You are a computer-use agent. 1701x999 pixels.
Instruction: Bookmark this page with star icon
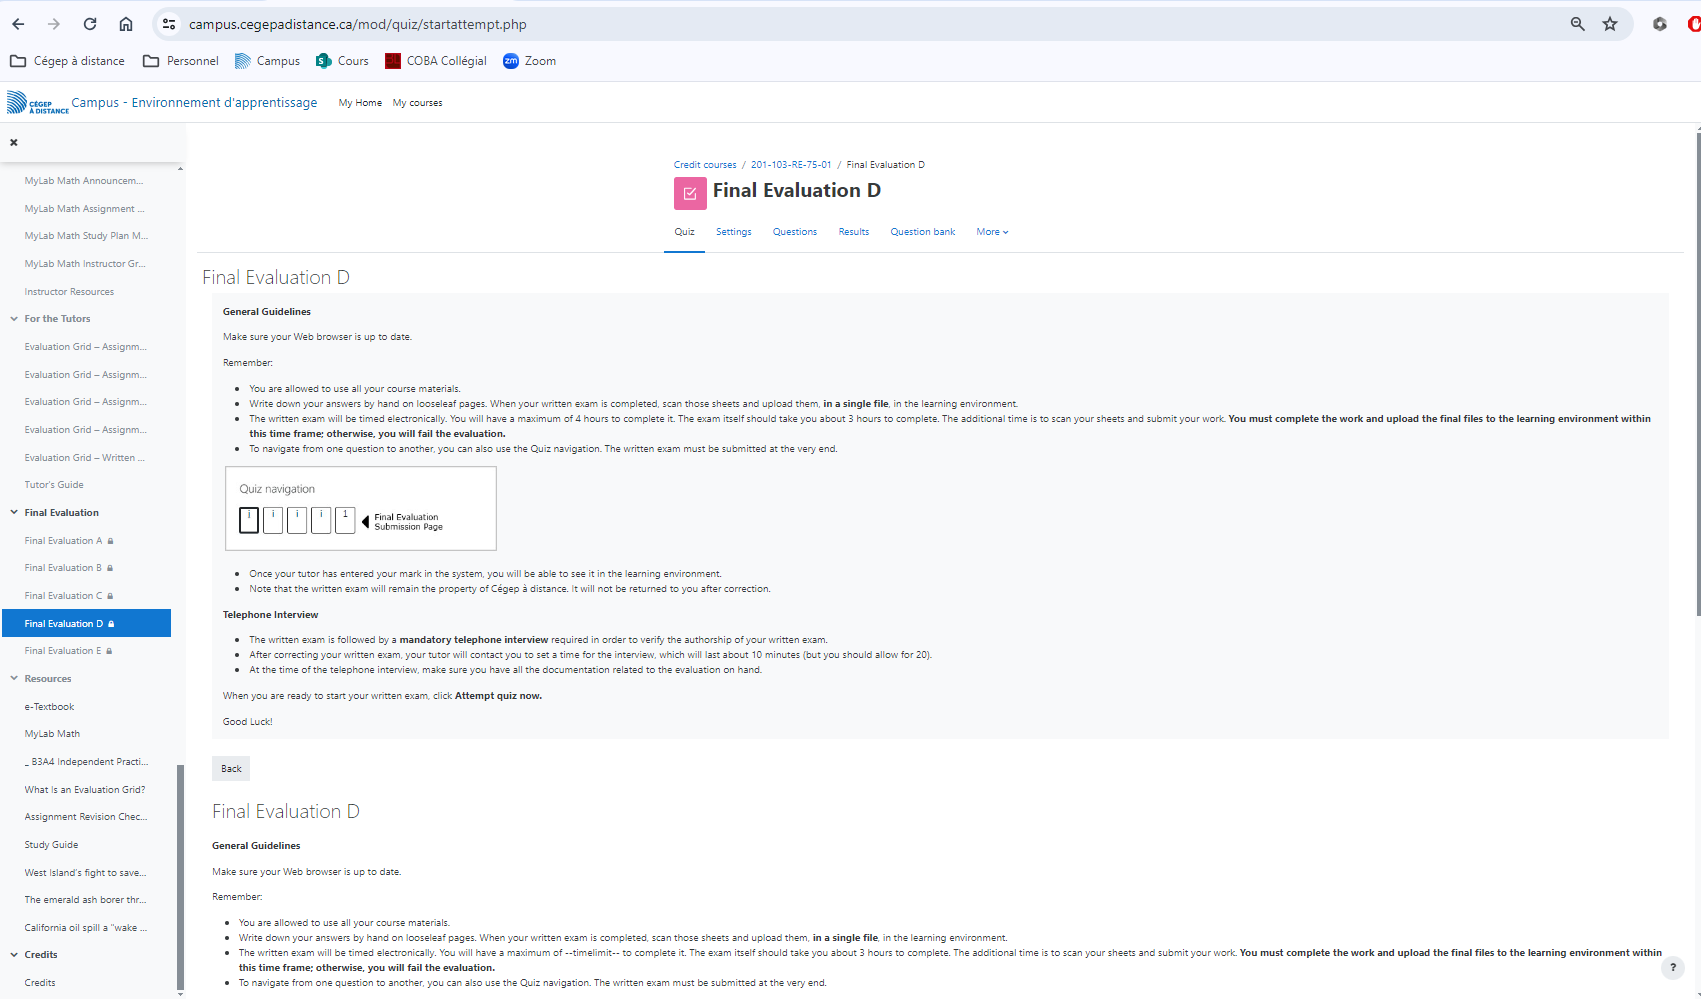click(x=1610, y=24)
